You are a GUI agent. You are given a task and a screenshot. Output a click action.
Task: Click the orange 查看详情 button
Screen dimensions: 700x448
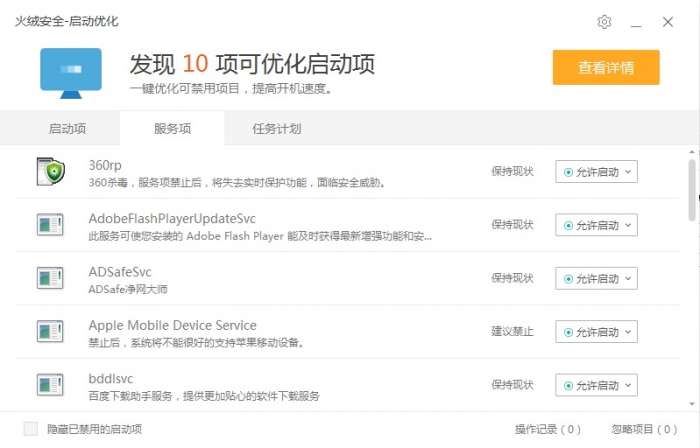pos(606,68)
